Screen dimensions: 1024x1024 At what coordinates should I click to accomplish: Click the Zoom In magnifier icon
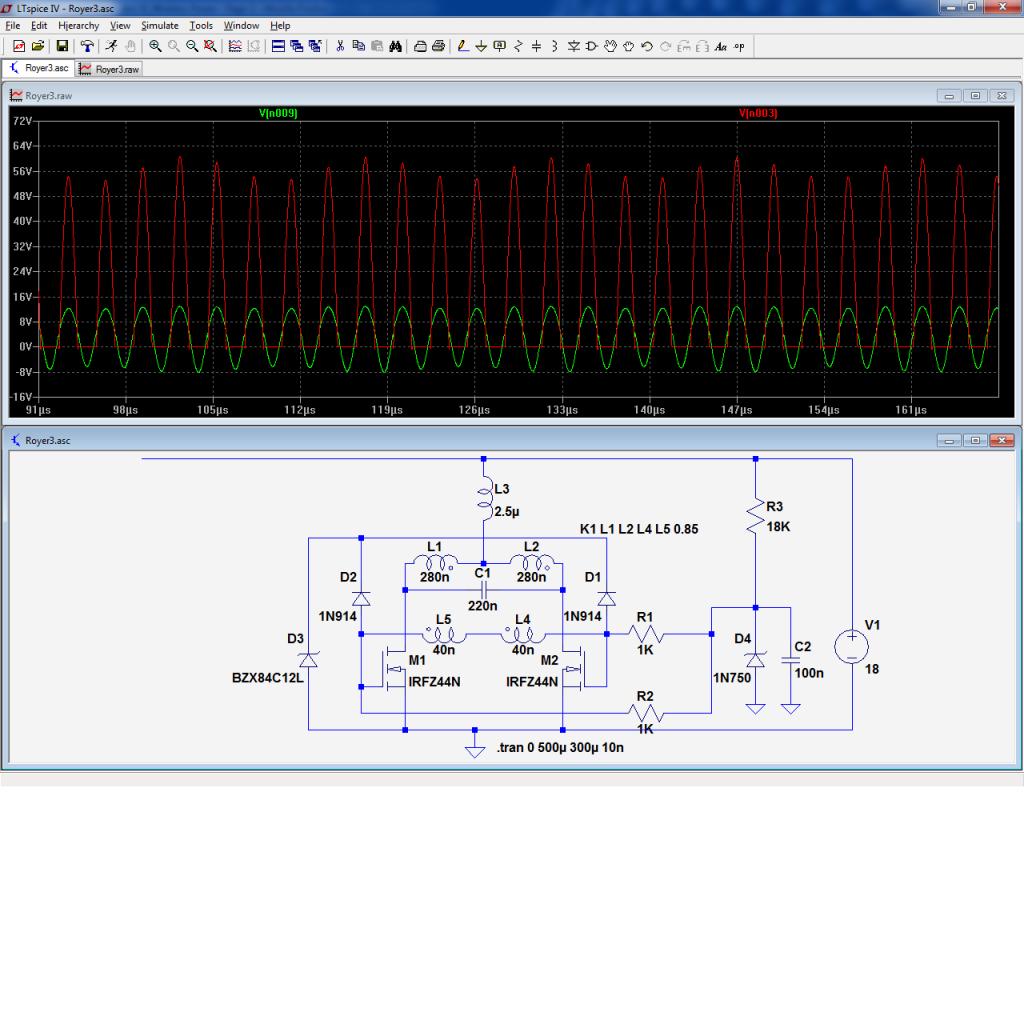156,46
